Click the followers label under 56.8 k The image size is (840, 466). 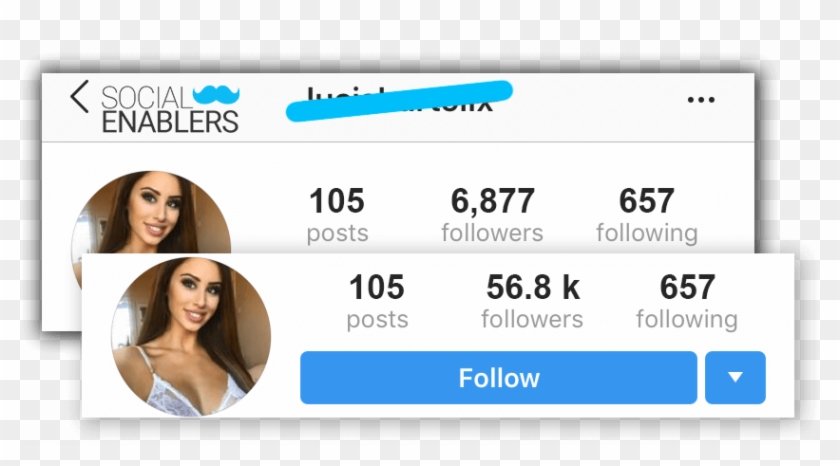(x=532, y=319)
